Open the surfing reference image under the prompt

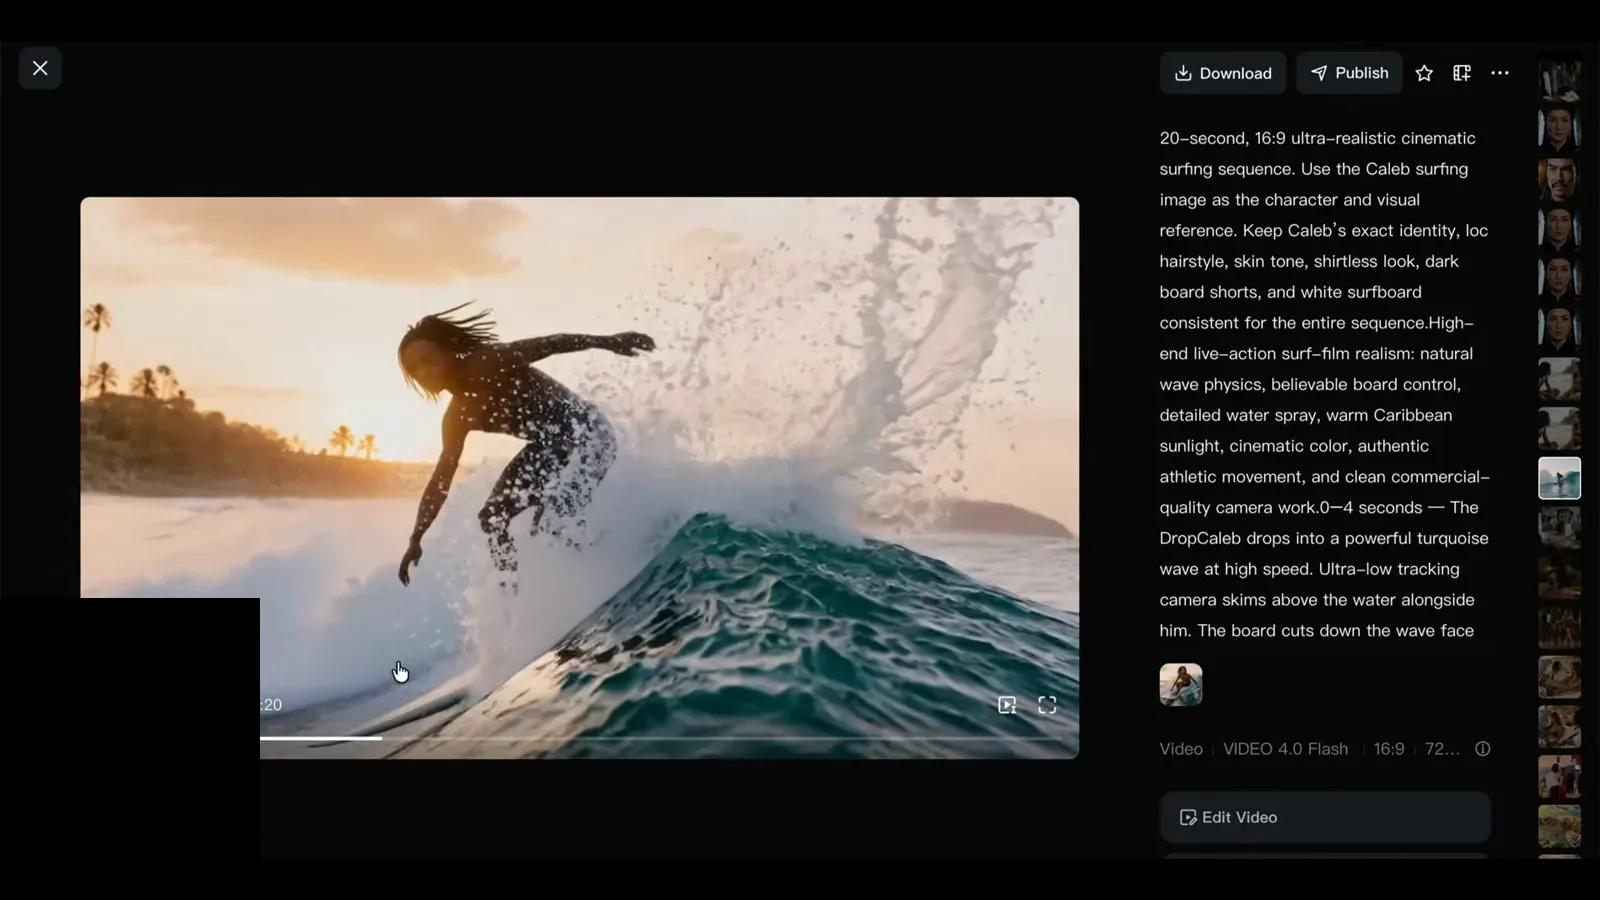tap(1181, 685)
